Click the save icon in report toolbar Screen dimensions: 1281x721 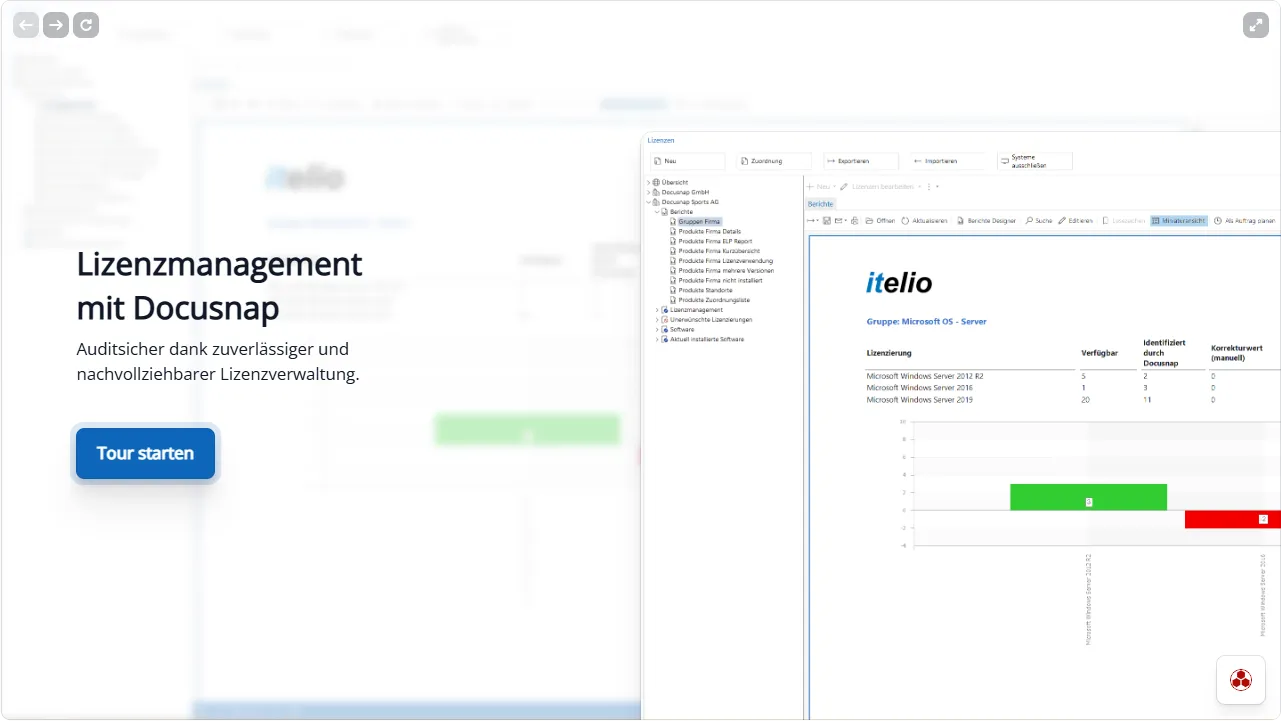[x=827, y=221]
